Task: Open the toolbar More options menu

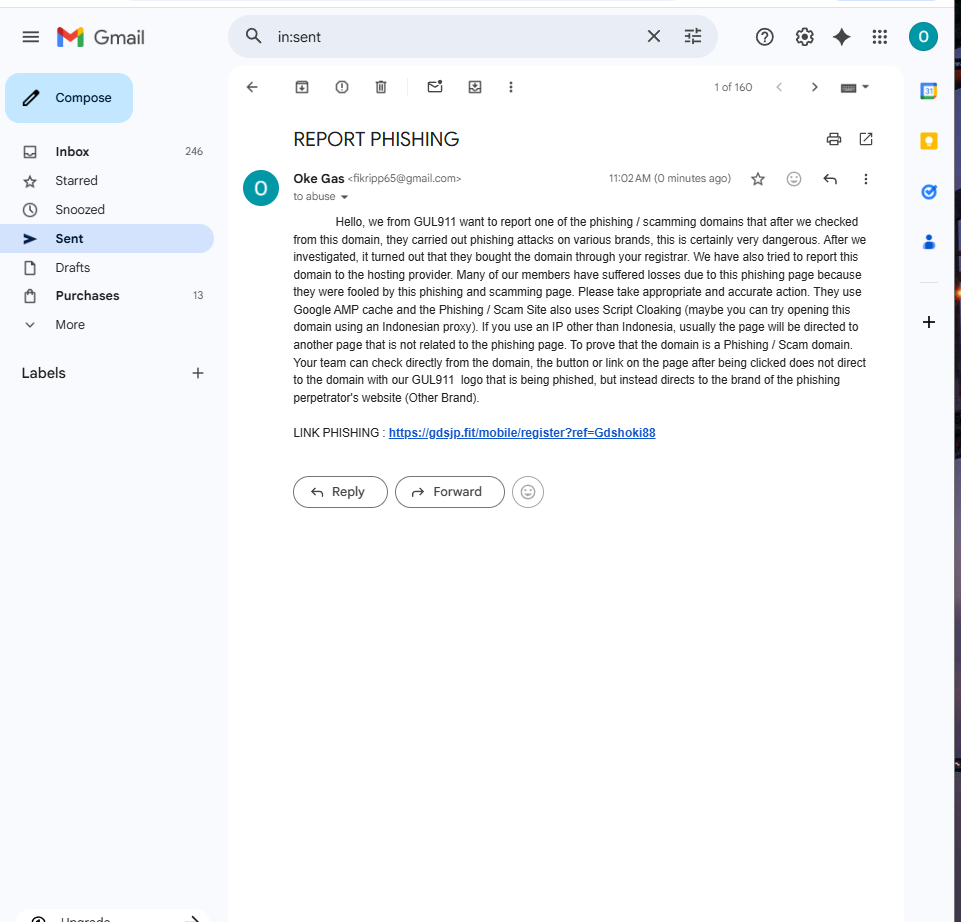Action: pyautogui.click(x=511, y=87)
